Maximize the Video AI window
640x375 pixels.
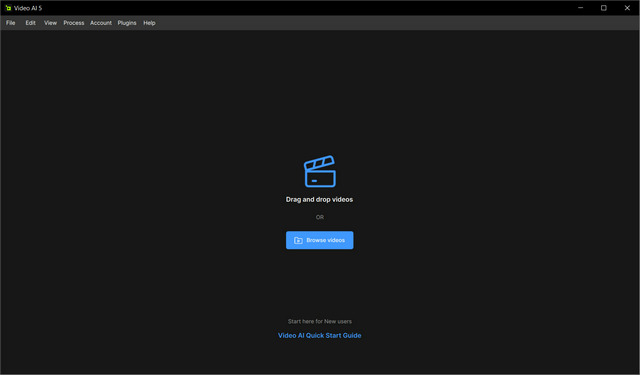(604, 8)
